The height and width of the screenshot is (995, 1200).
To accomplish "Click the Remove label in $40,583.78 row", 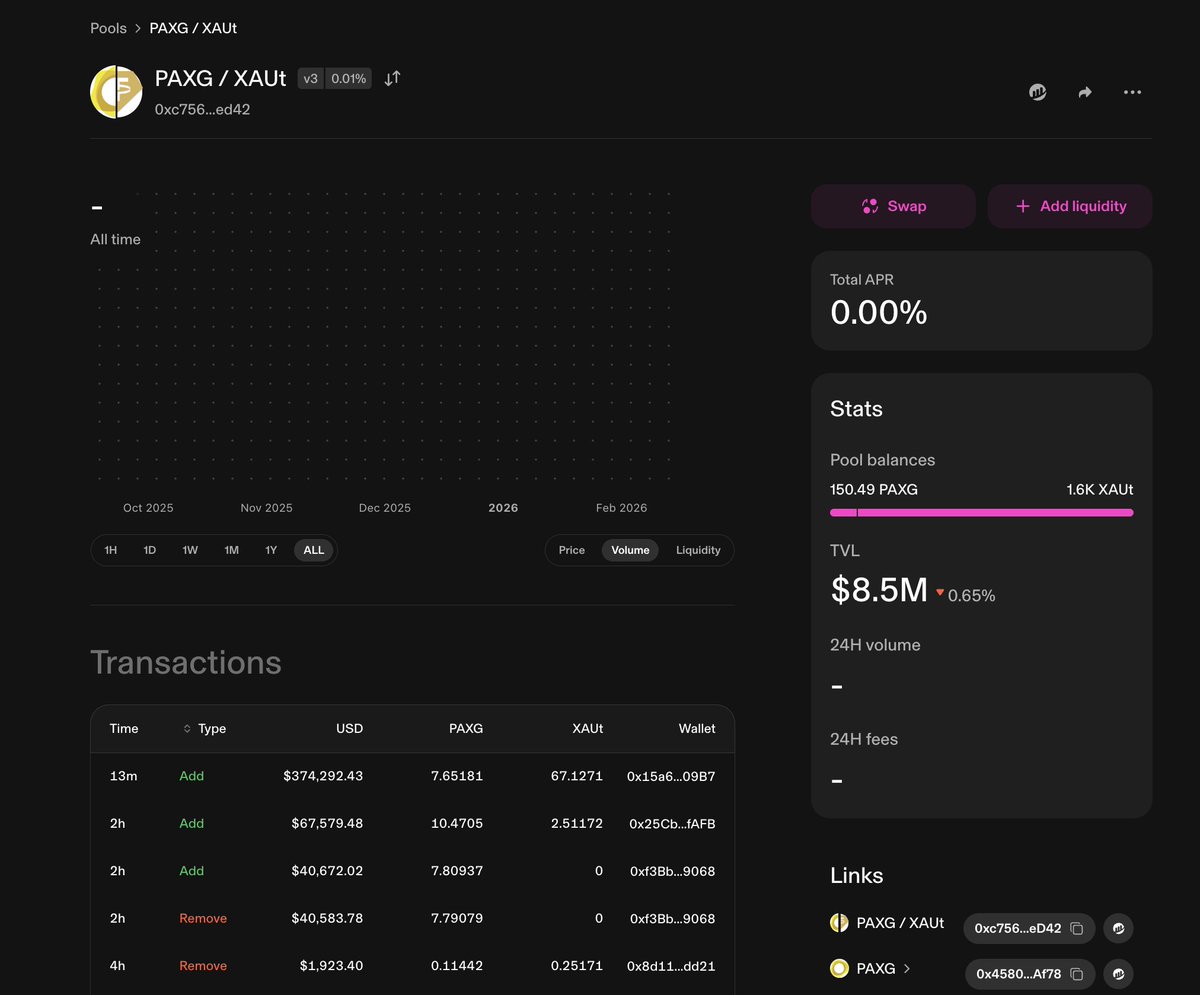I will click(203, 918).
